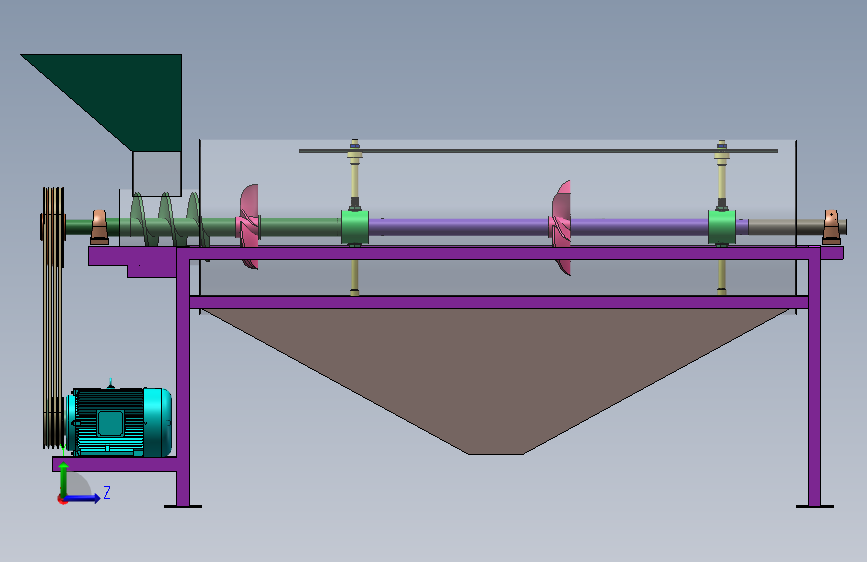This screenshot has width=867, height=562.
Task: Click the large belt pulley on the shaft
Action: pos(54,227)
